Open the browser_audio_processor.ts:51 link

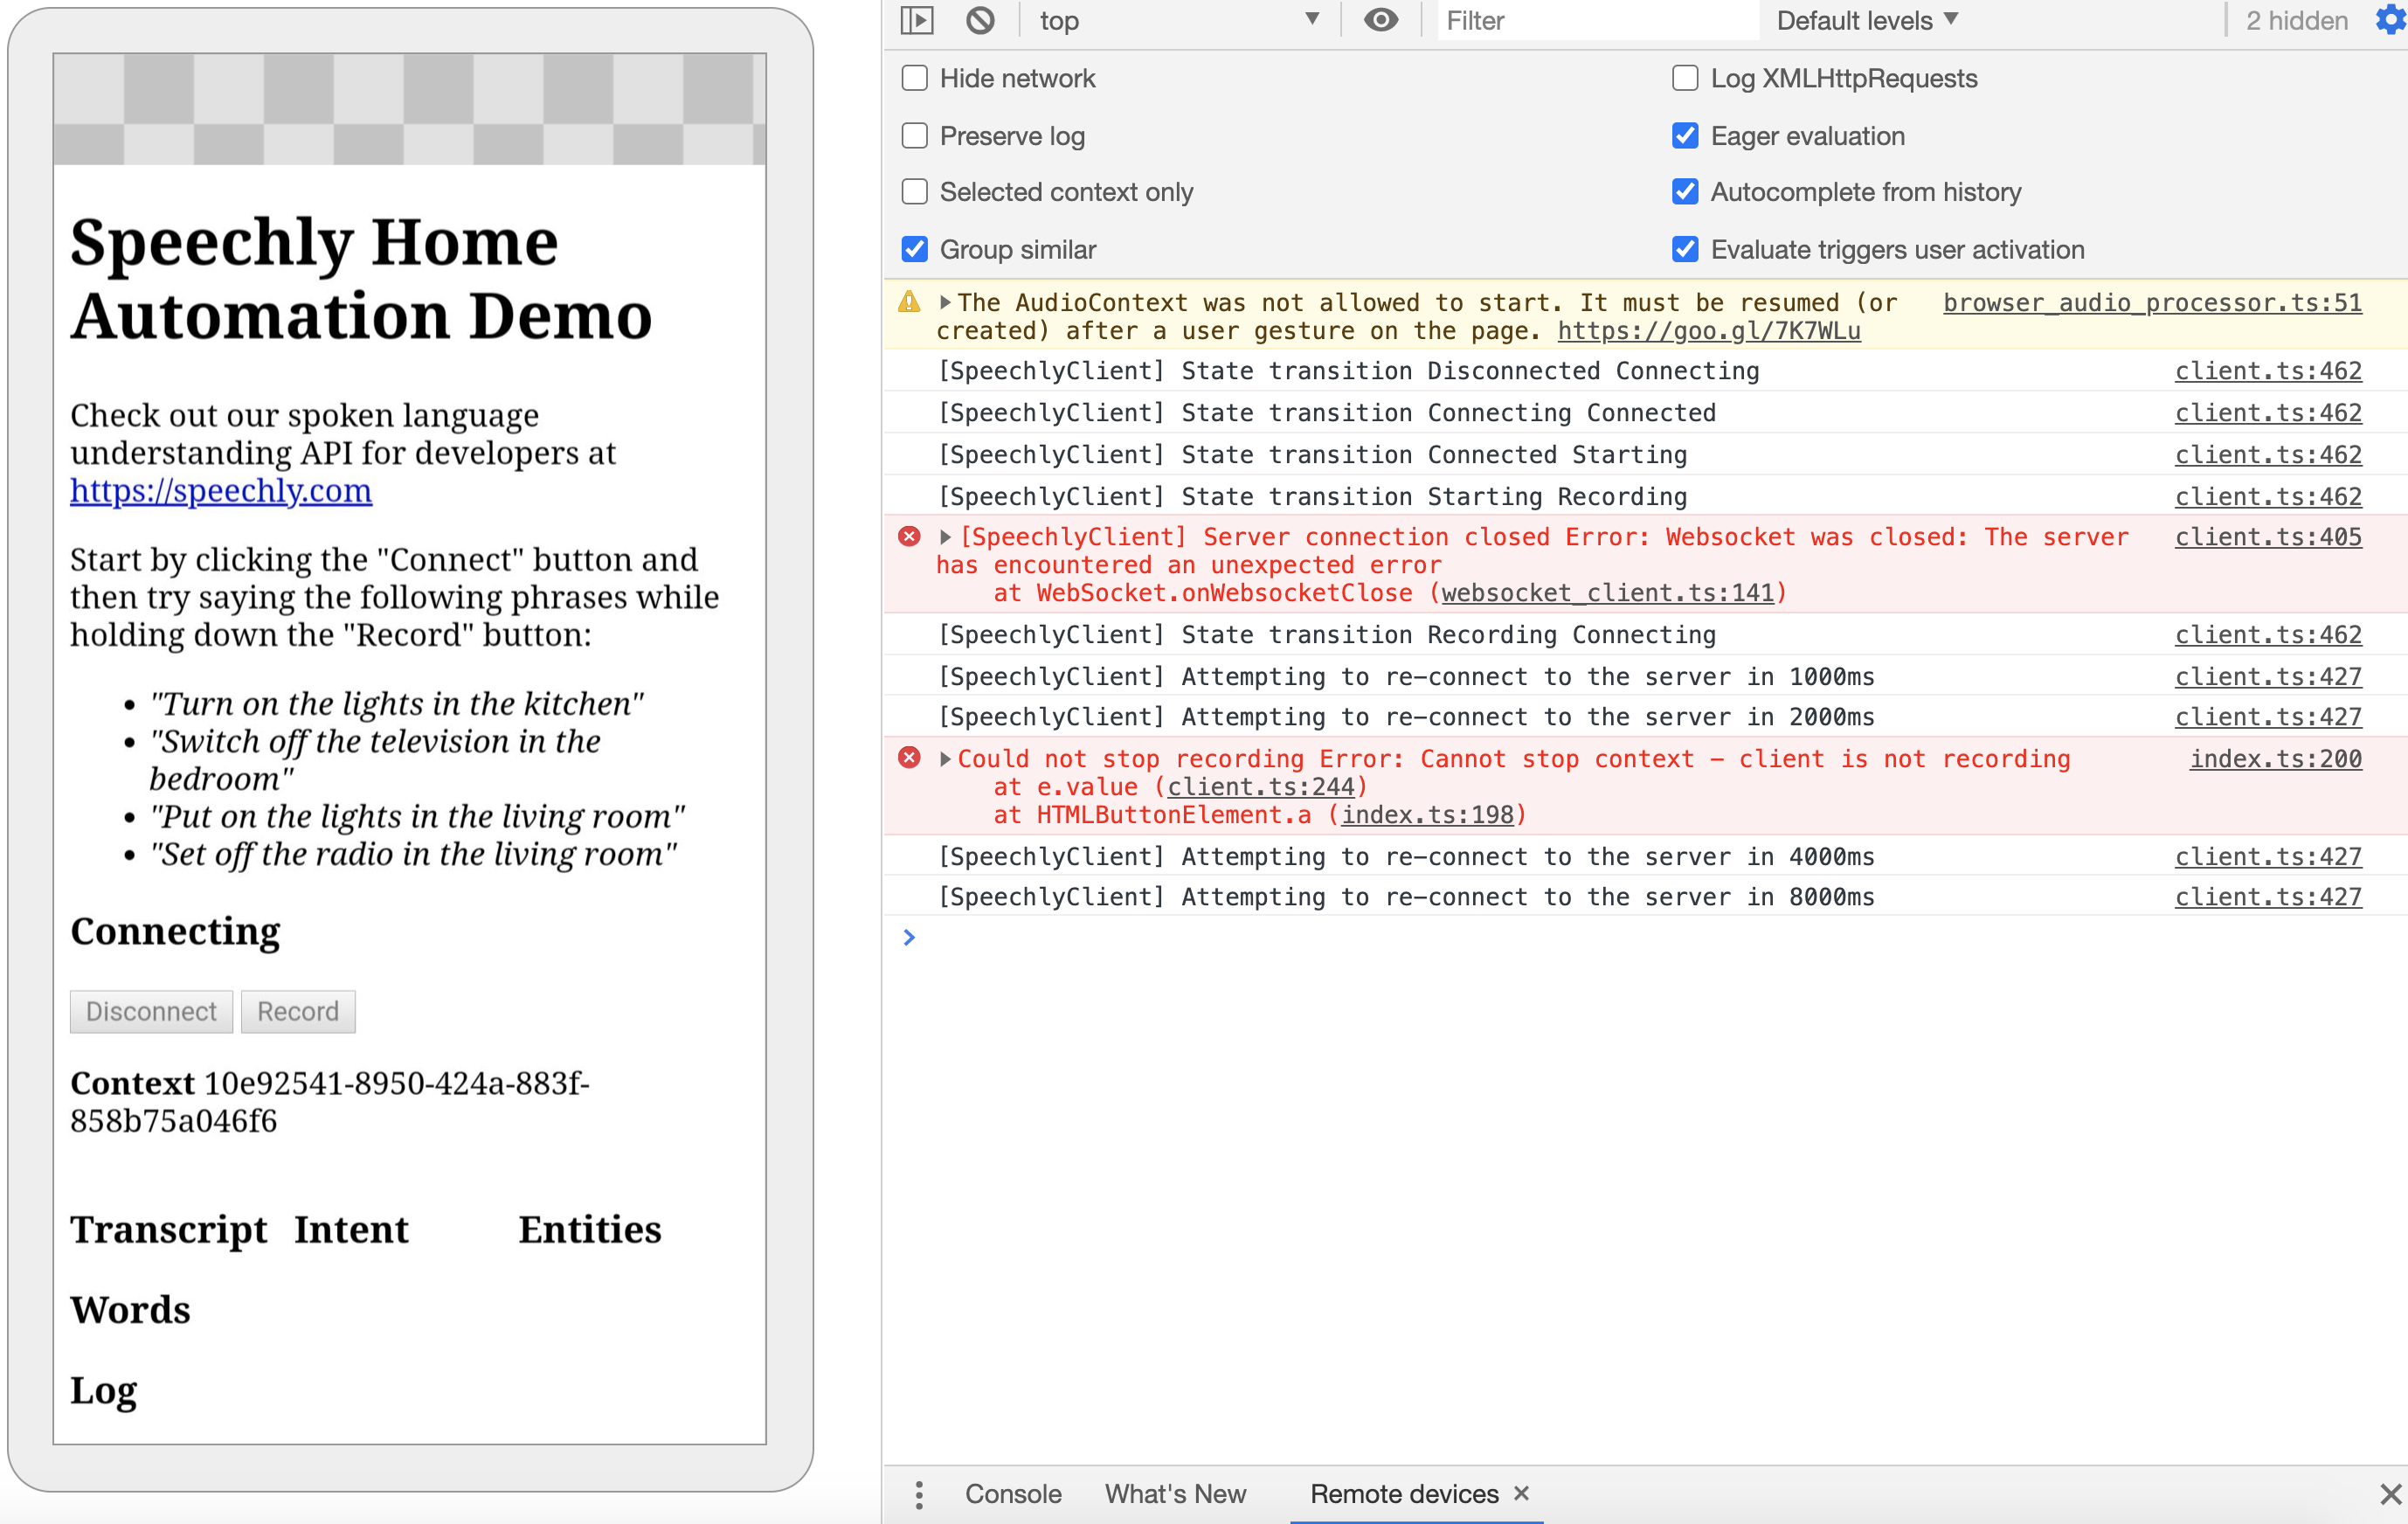tap(2152, 302)
